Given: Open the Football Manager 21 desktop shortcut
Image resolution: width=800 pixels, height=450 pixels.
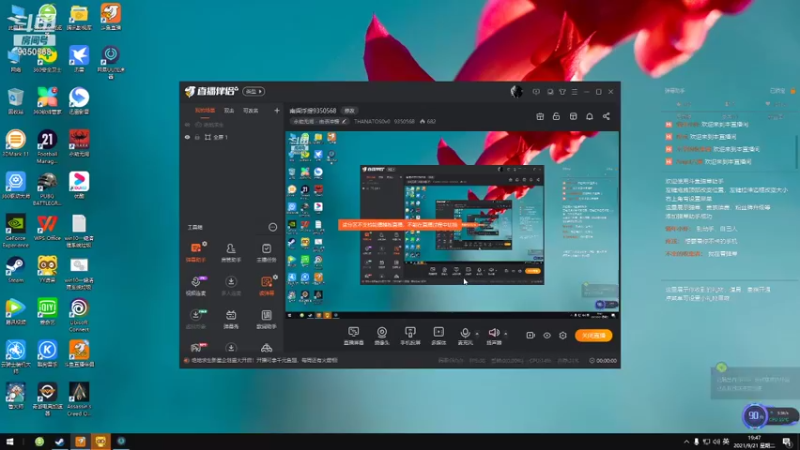Looking at the screenshot, I should pos(47,146).
